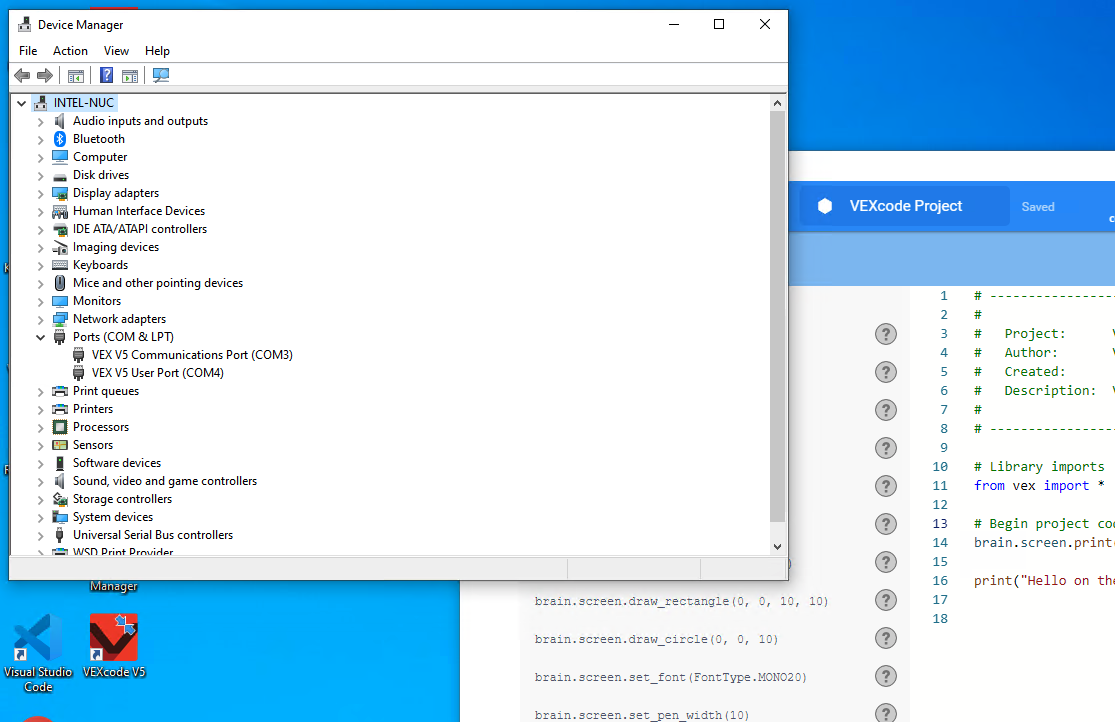Screen dimensions: 1115x722
Task: Click line number 16 in code editor
Action: [940, 580]
